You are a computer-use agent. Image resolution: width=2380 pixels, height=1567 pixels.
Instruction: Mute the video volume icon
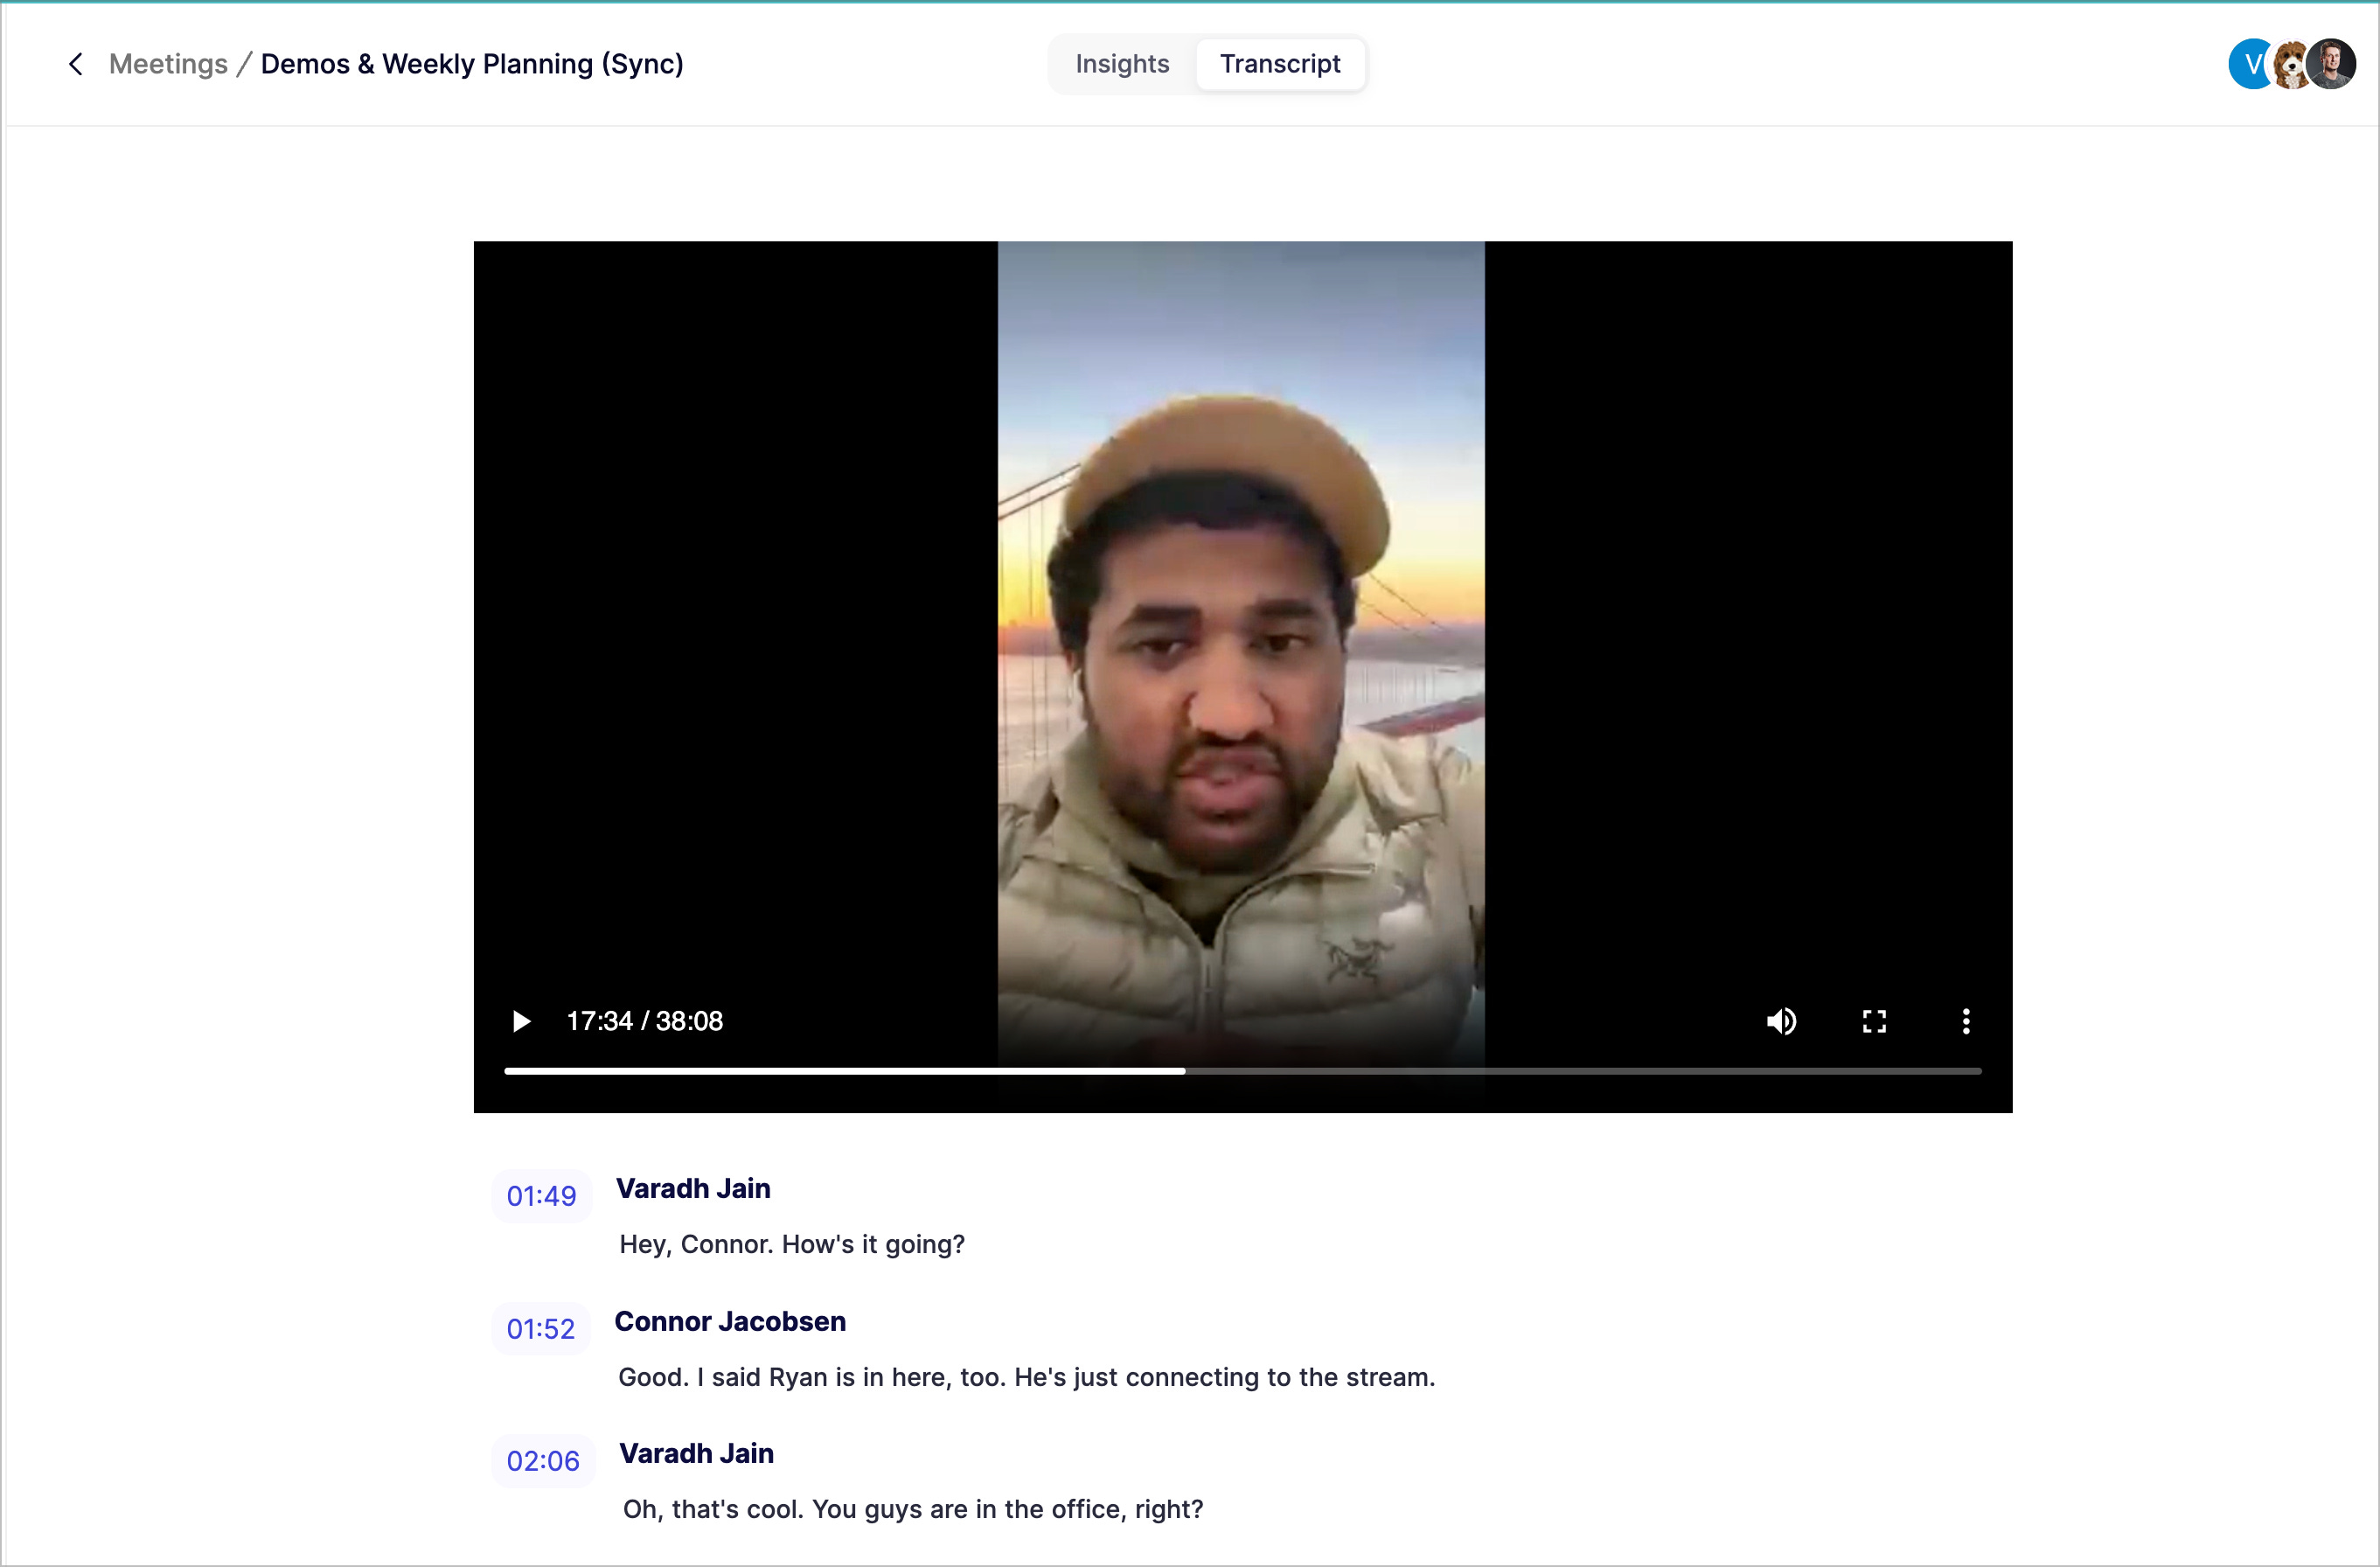(1781, 1021)
